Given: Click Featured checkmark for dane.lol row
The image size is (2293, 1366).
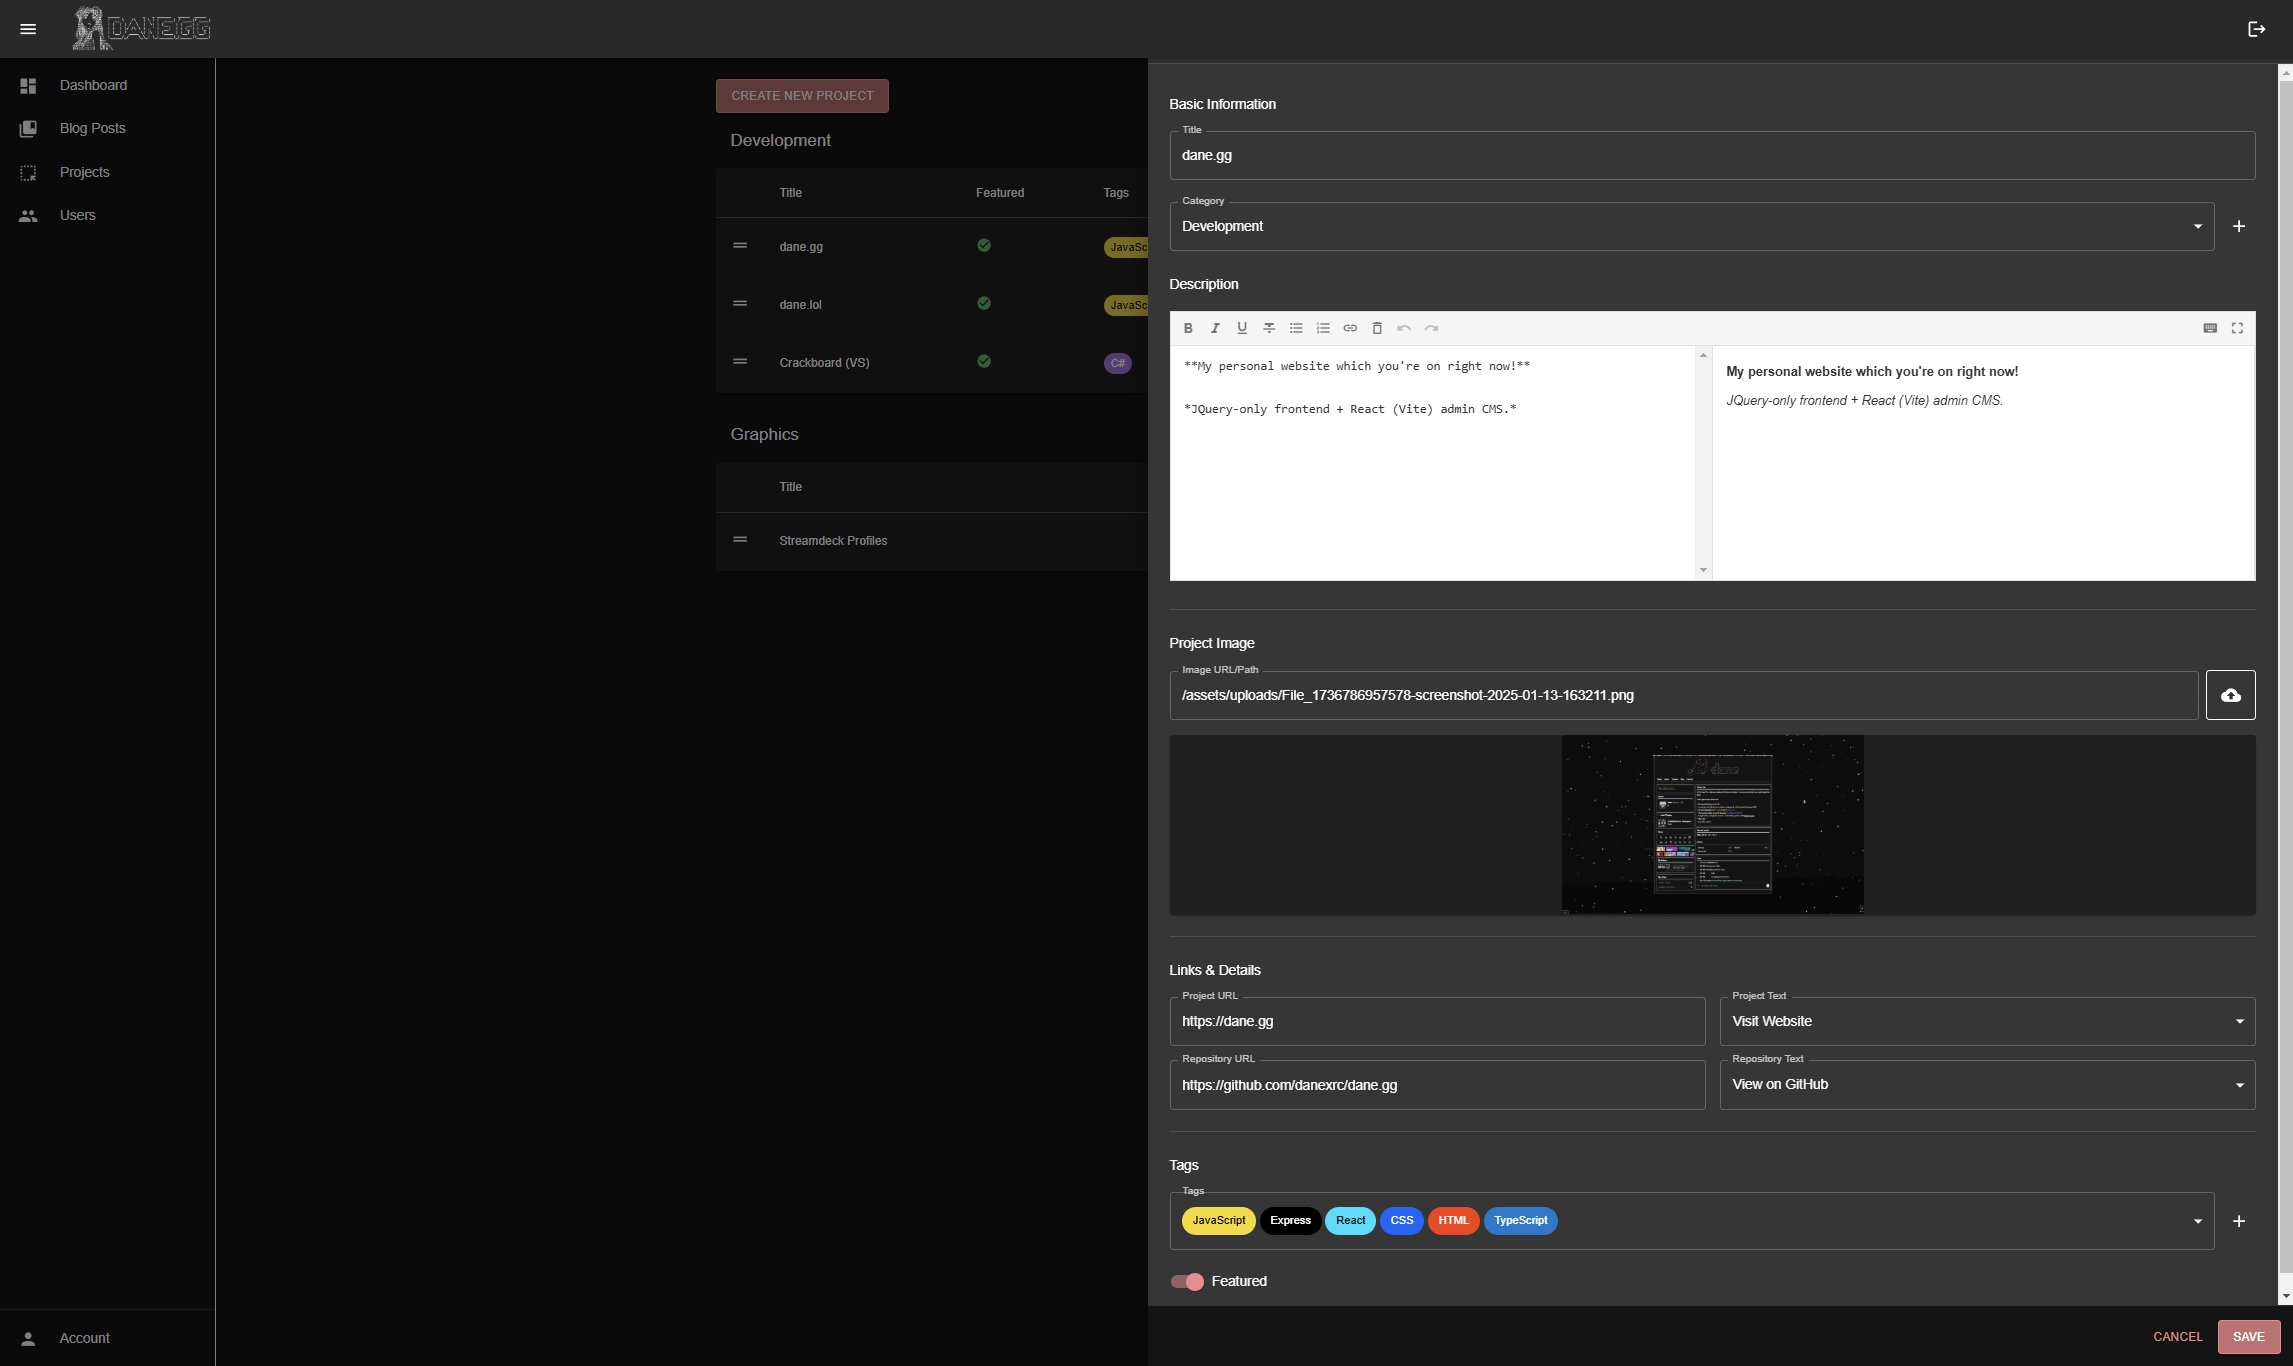Looking at the screenshot, I should pos(984,303).
